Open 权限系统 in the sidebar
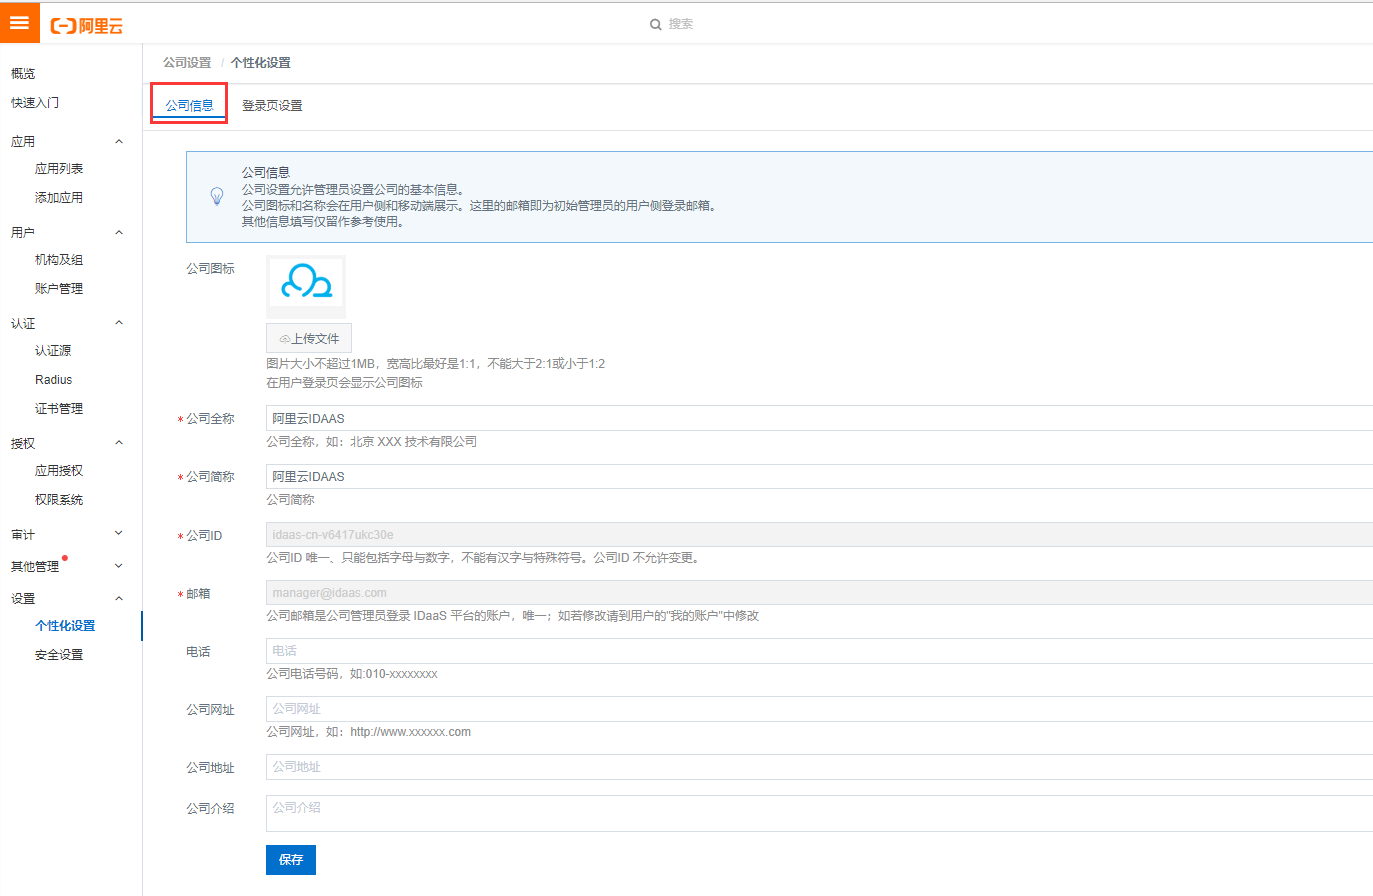This screenshot has width=1373, height=896. click(x=59, y=499)
